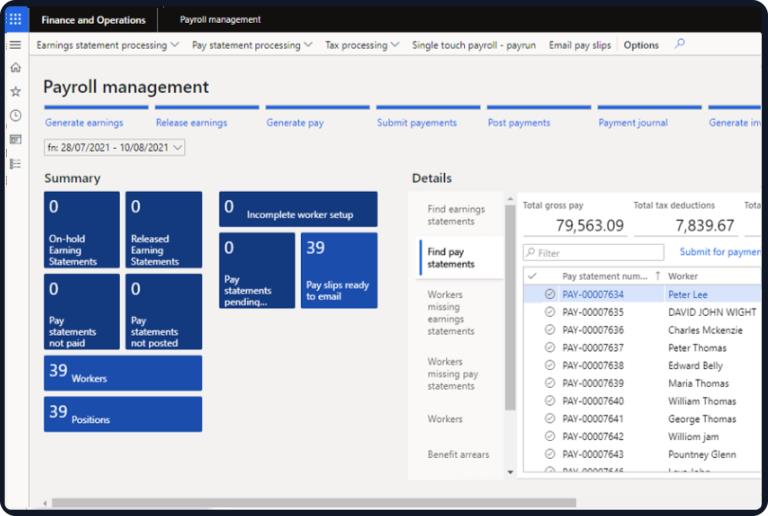Screen dimensions: 768x516
Task: Expand Earnings statement processing menu
Action: tap(107, 45)
